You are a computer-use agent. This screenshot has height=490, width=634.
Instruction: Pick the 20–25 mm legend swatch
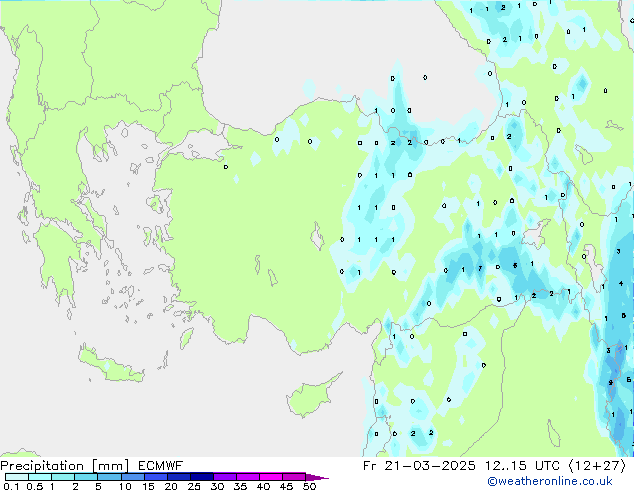179,477
